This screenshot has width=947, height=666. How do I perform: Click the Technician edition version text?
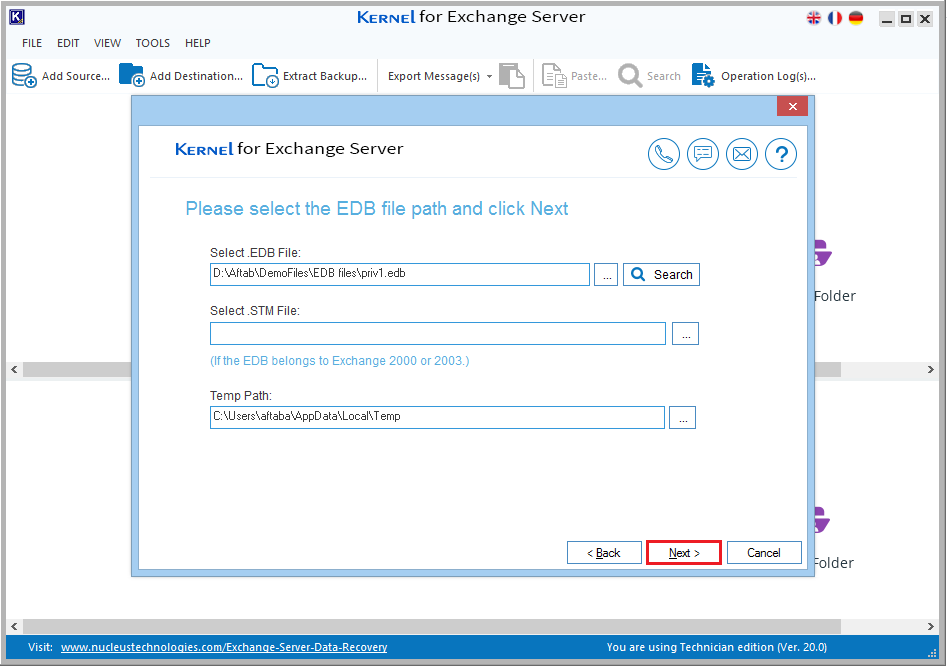[716, 647]
